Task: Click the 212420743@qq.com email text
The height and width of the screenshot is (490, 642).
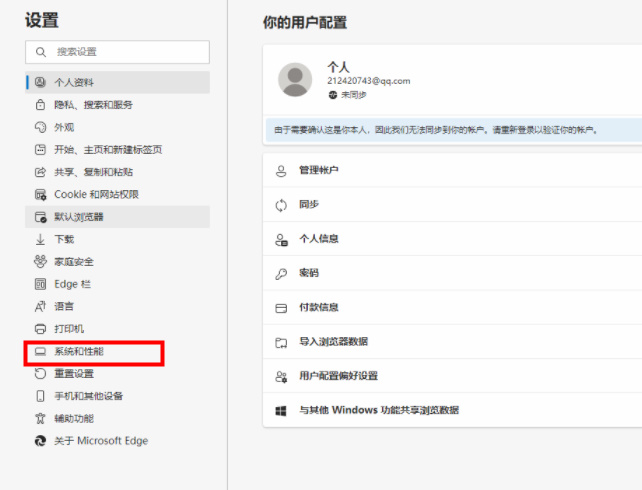Action: (368, 81)
